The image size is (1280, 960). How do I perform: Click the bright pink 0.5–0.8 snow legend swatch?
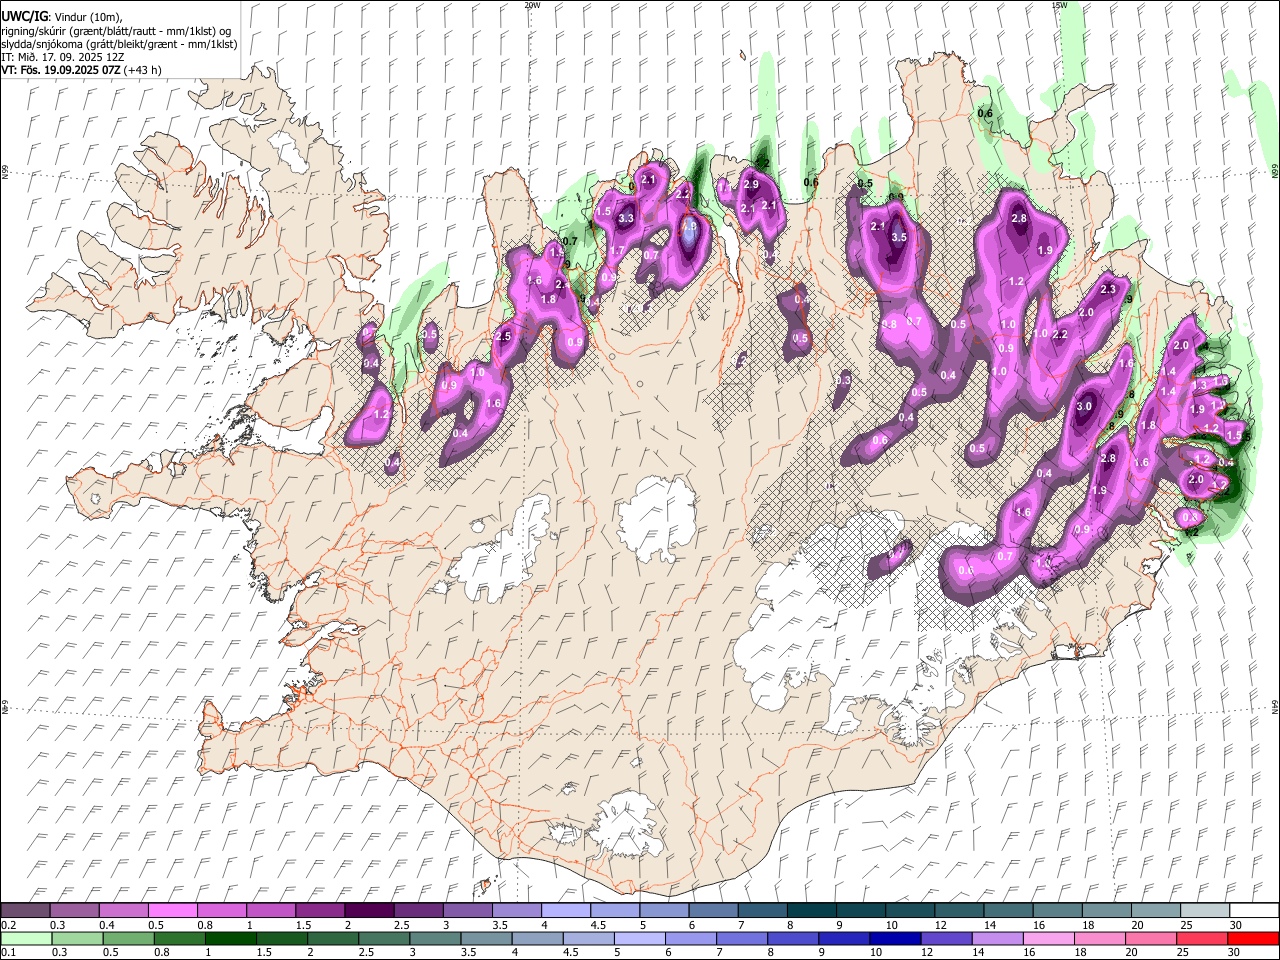[x=173, y=911]
